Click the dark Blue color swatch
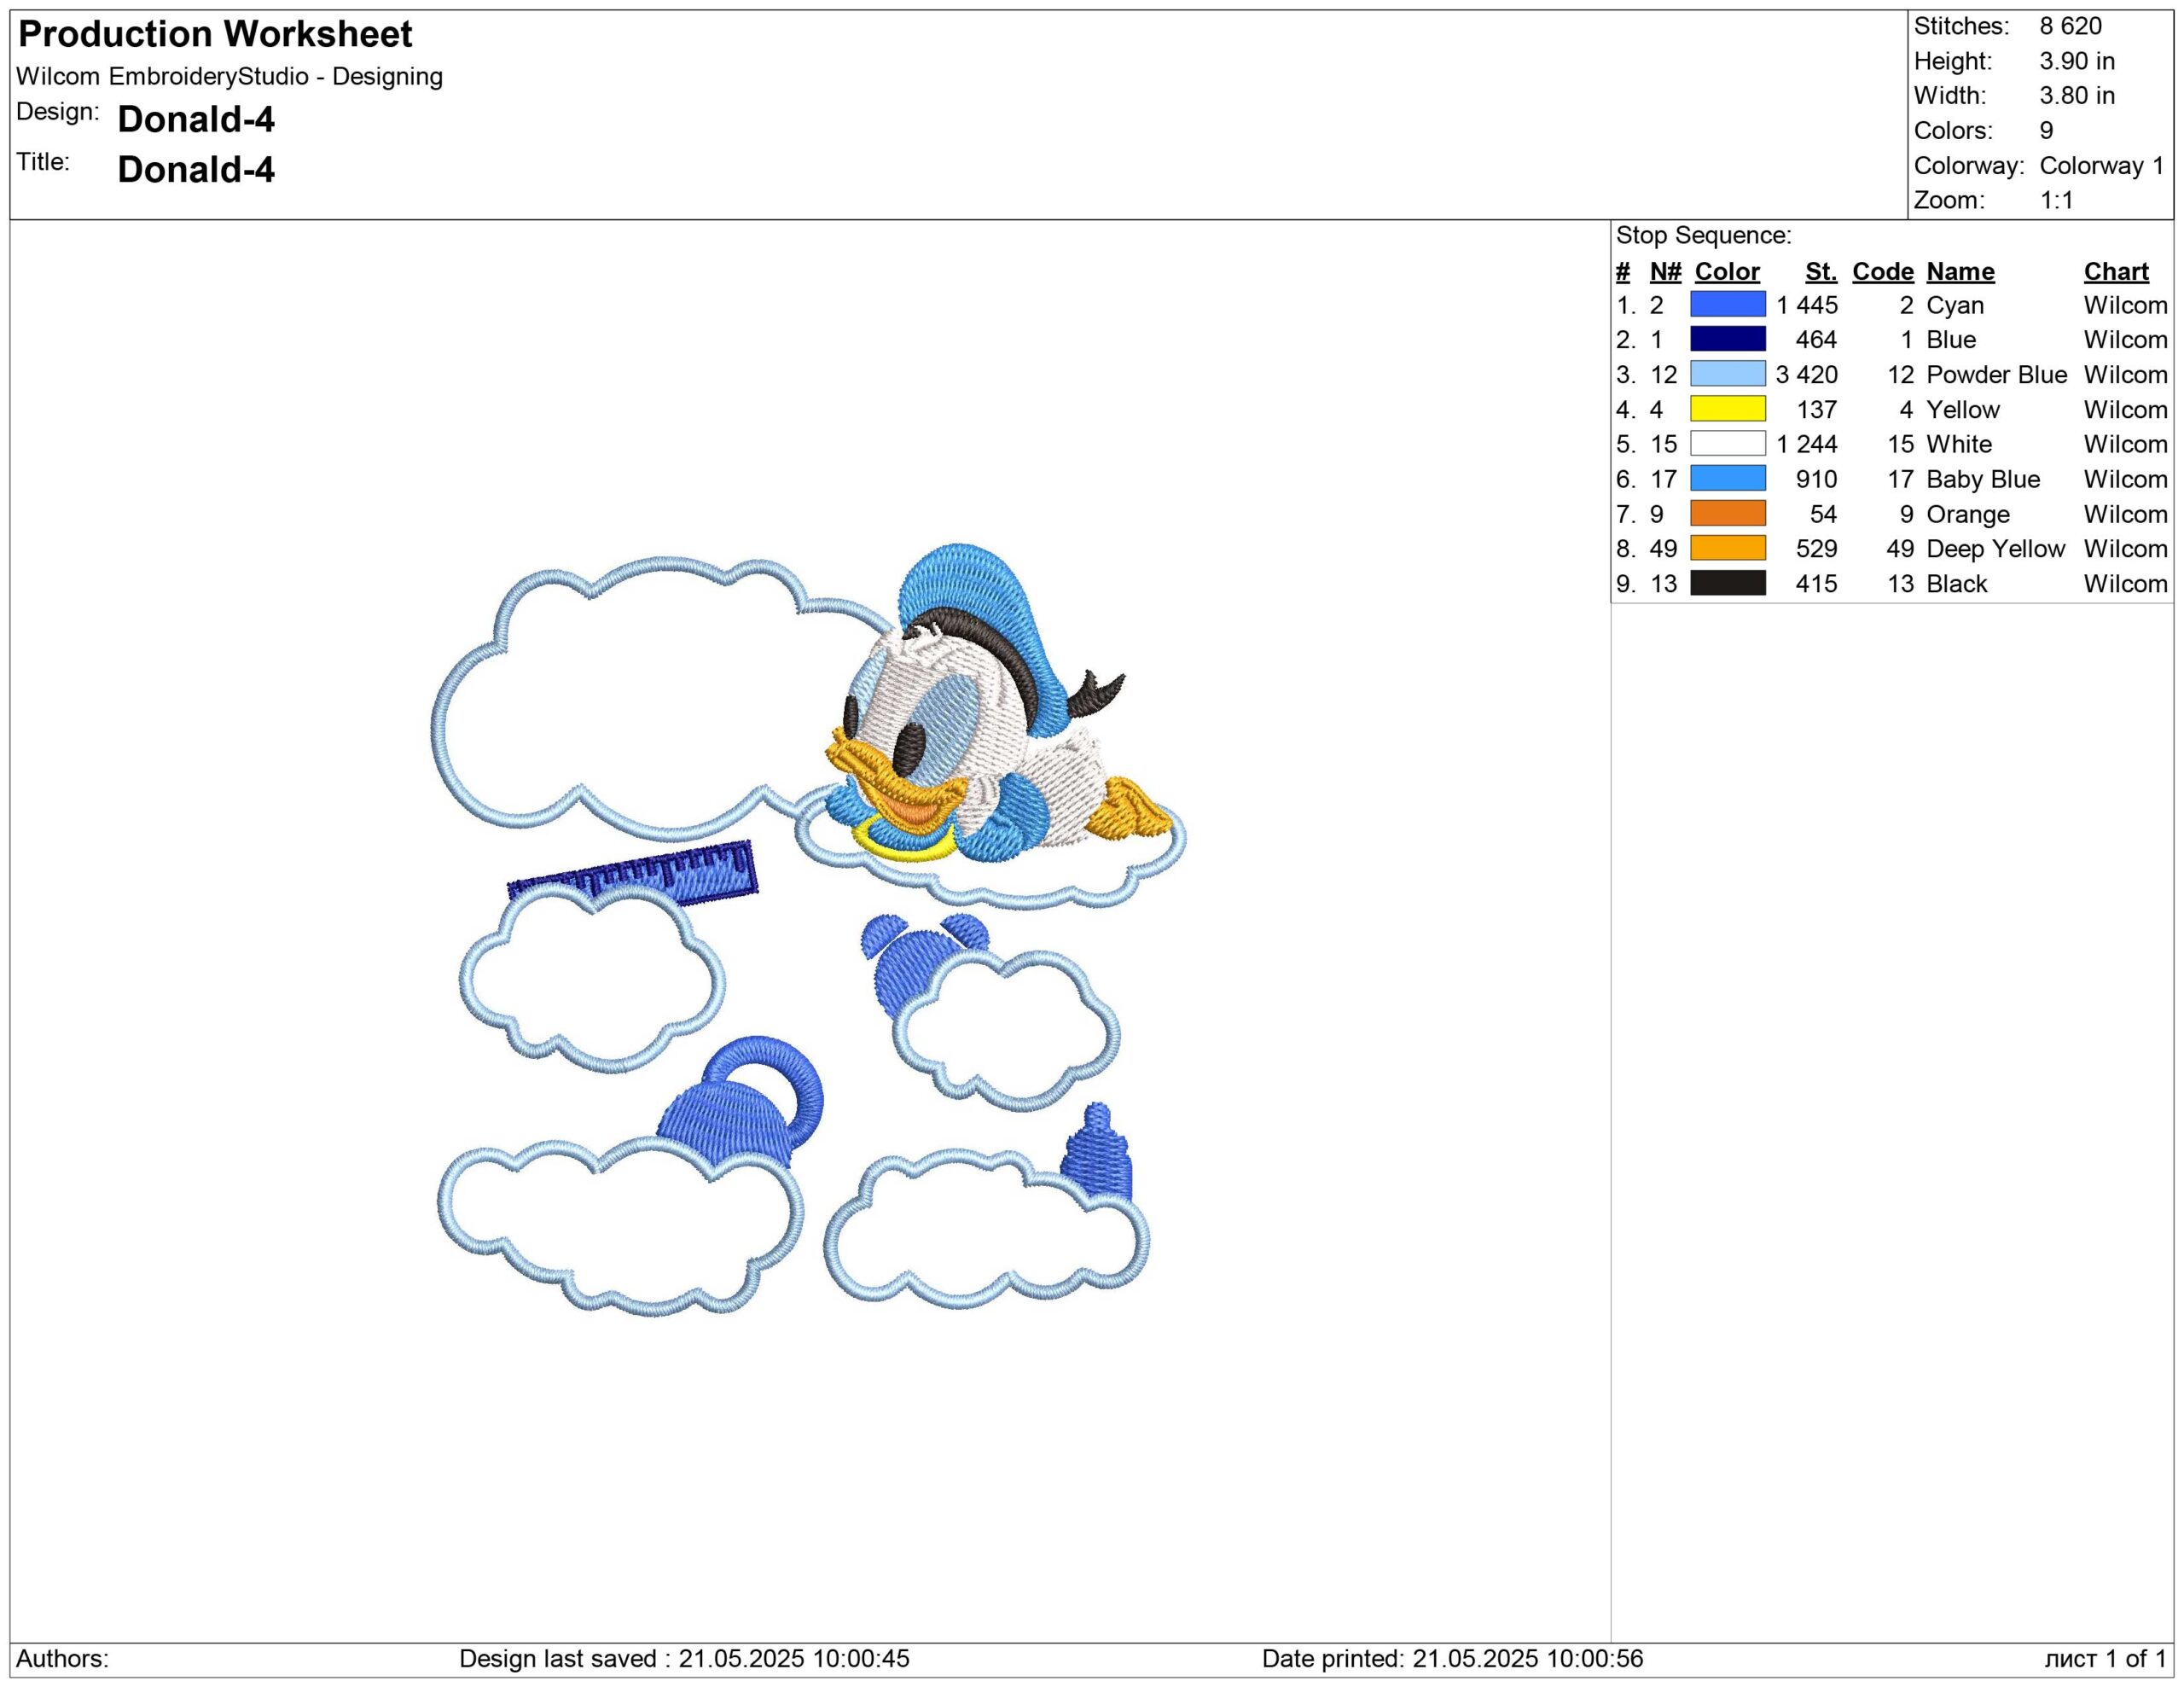This screenshot has width=2184, height=1681. 1727,339
